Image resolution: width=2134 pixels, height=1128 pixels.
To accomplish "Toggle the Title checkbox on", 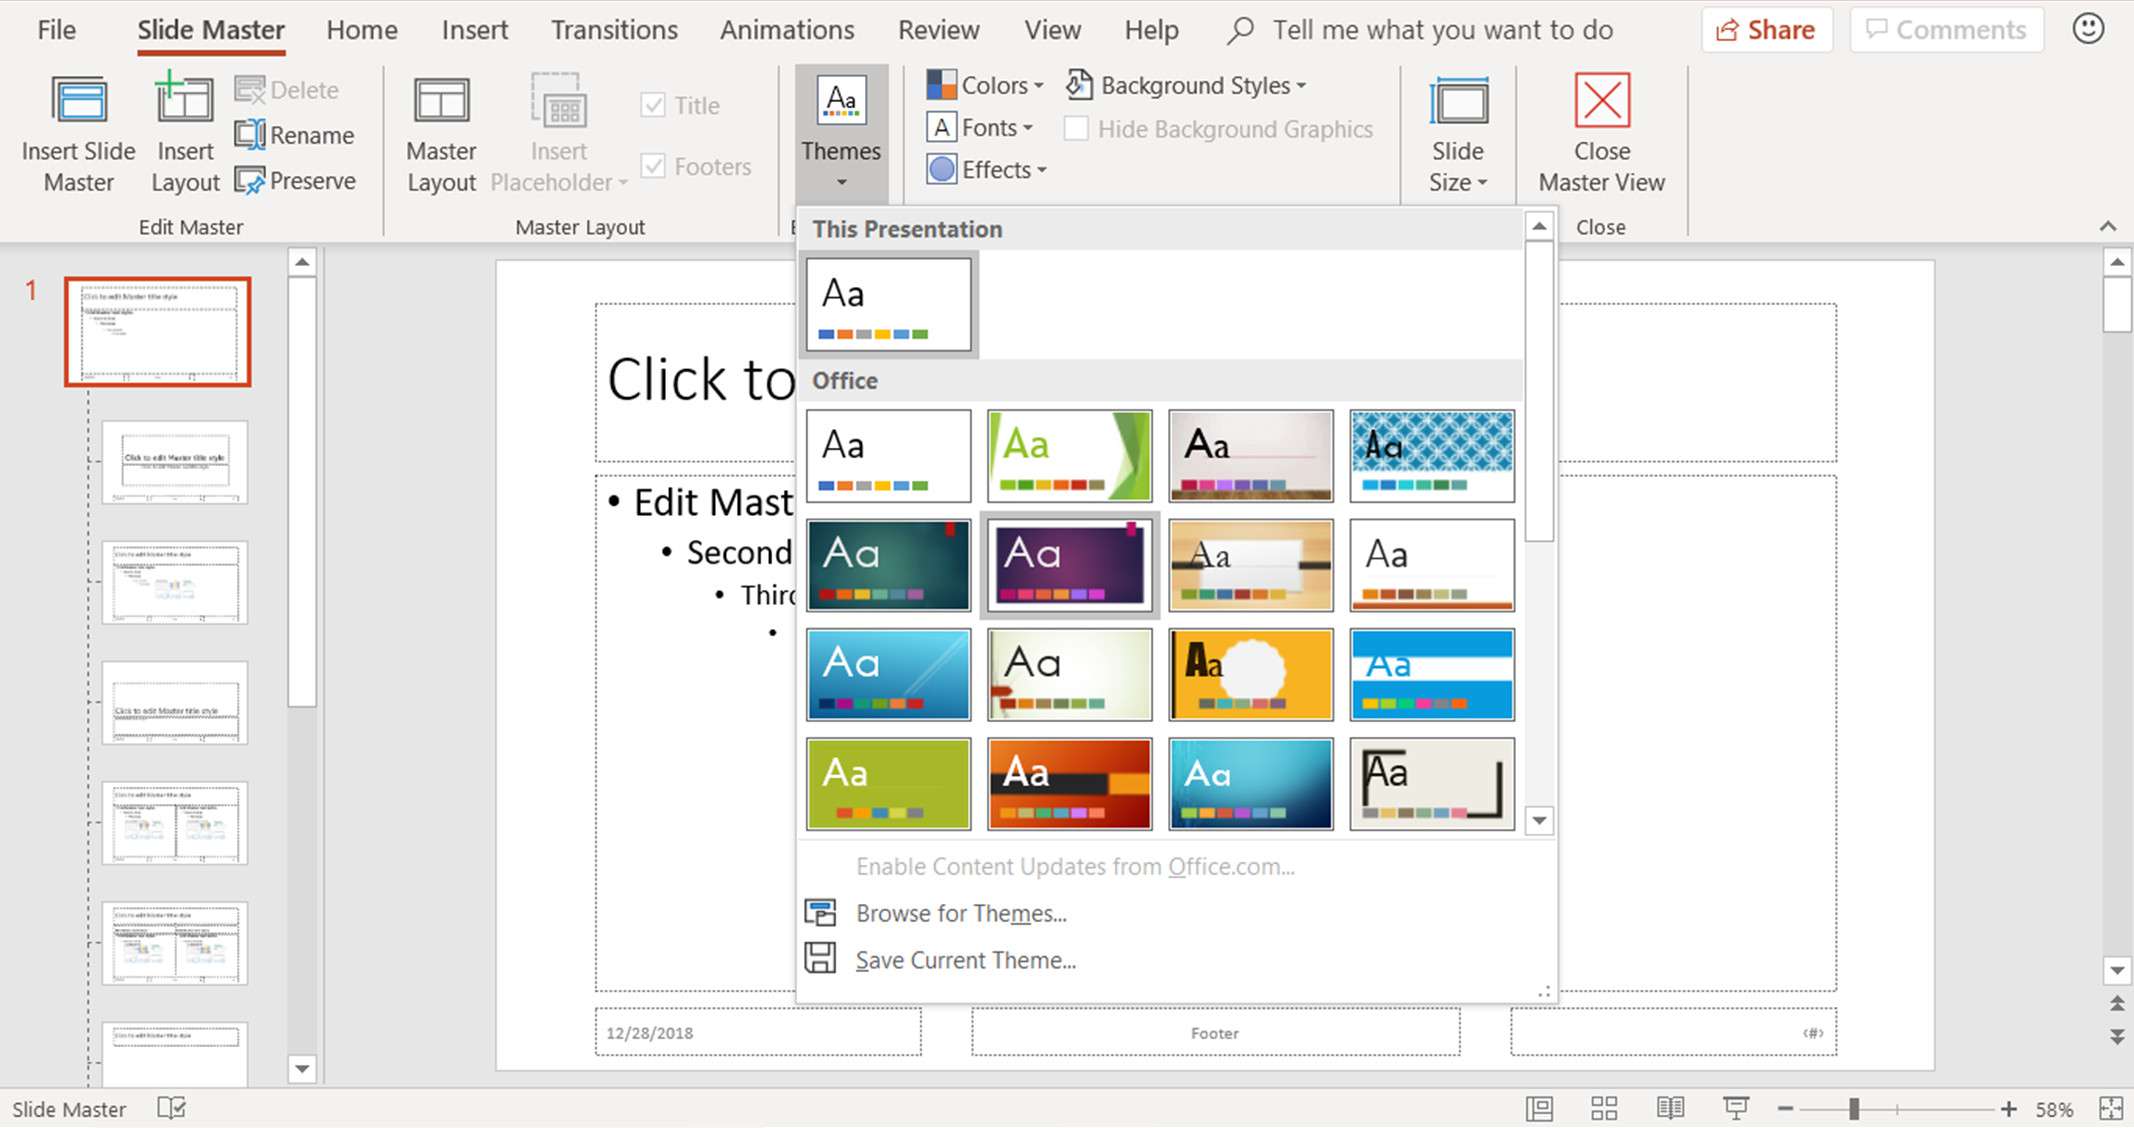I will (652, 104).
